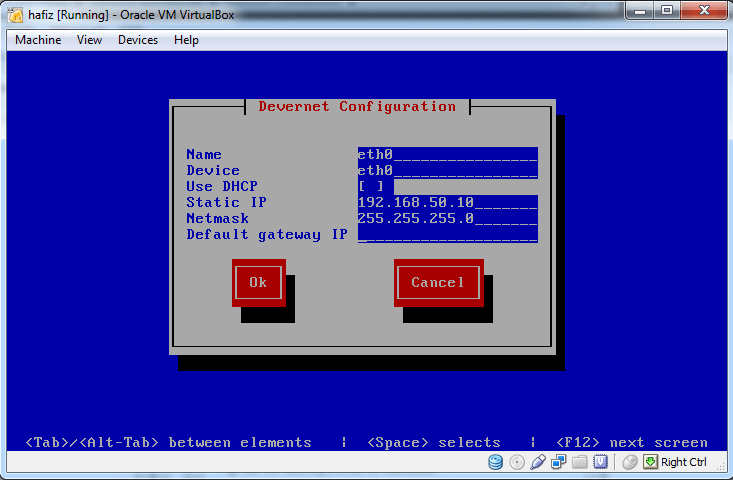Image resolution: width=733 pixels, height=480 pixels.
Task: Click the shared folders status icon
Action: coord(580,462)
